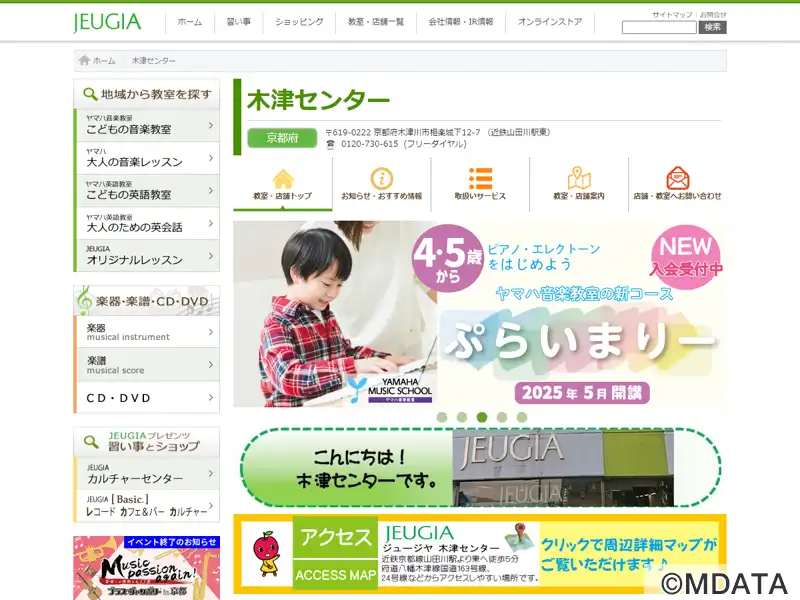
Task: Expand the カルチャーセンター arrow
Action: pyautogui.click(x=211, y=473)
